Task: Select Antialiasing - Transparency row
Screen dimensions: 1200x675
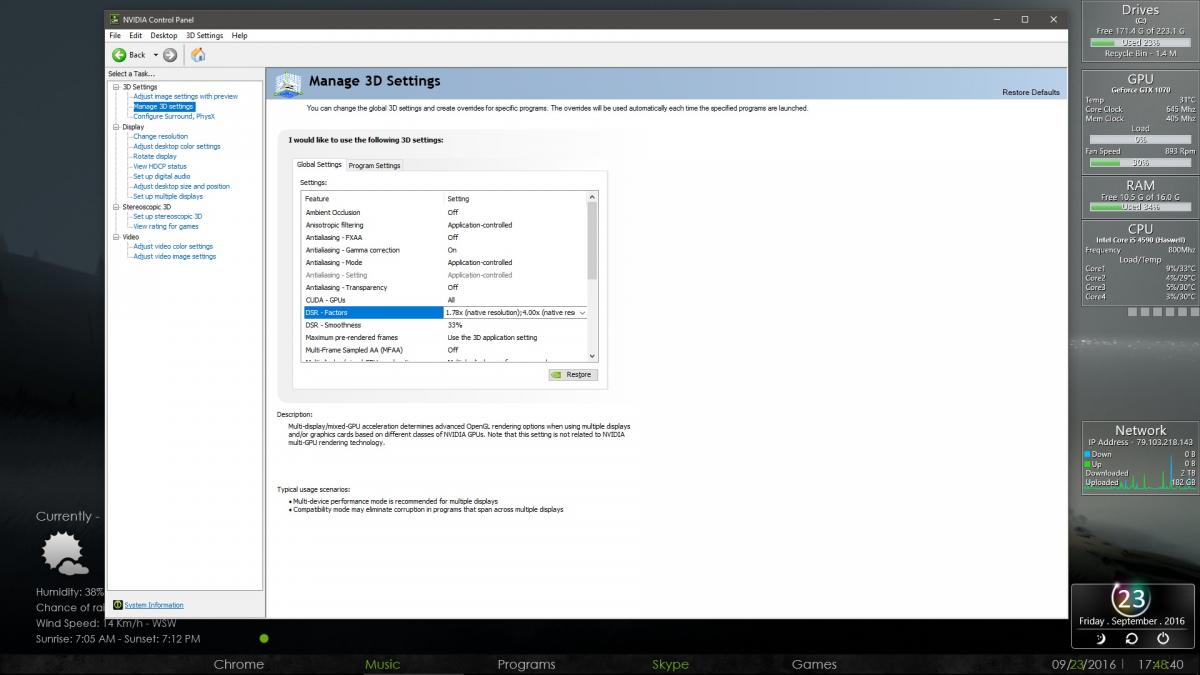Action: point(444,288)
